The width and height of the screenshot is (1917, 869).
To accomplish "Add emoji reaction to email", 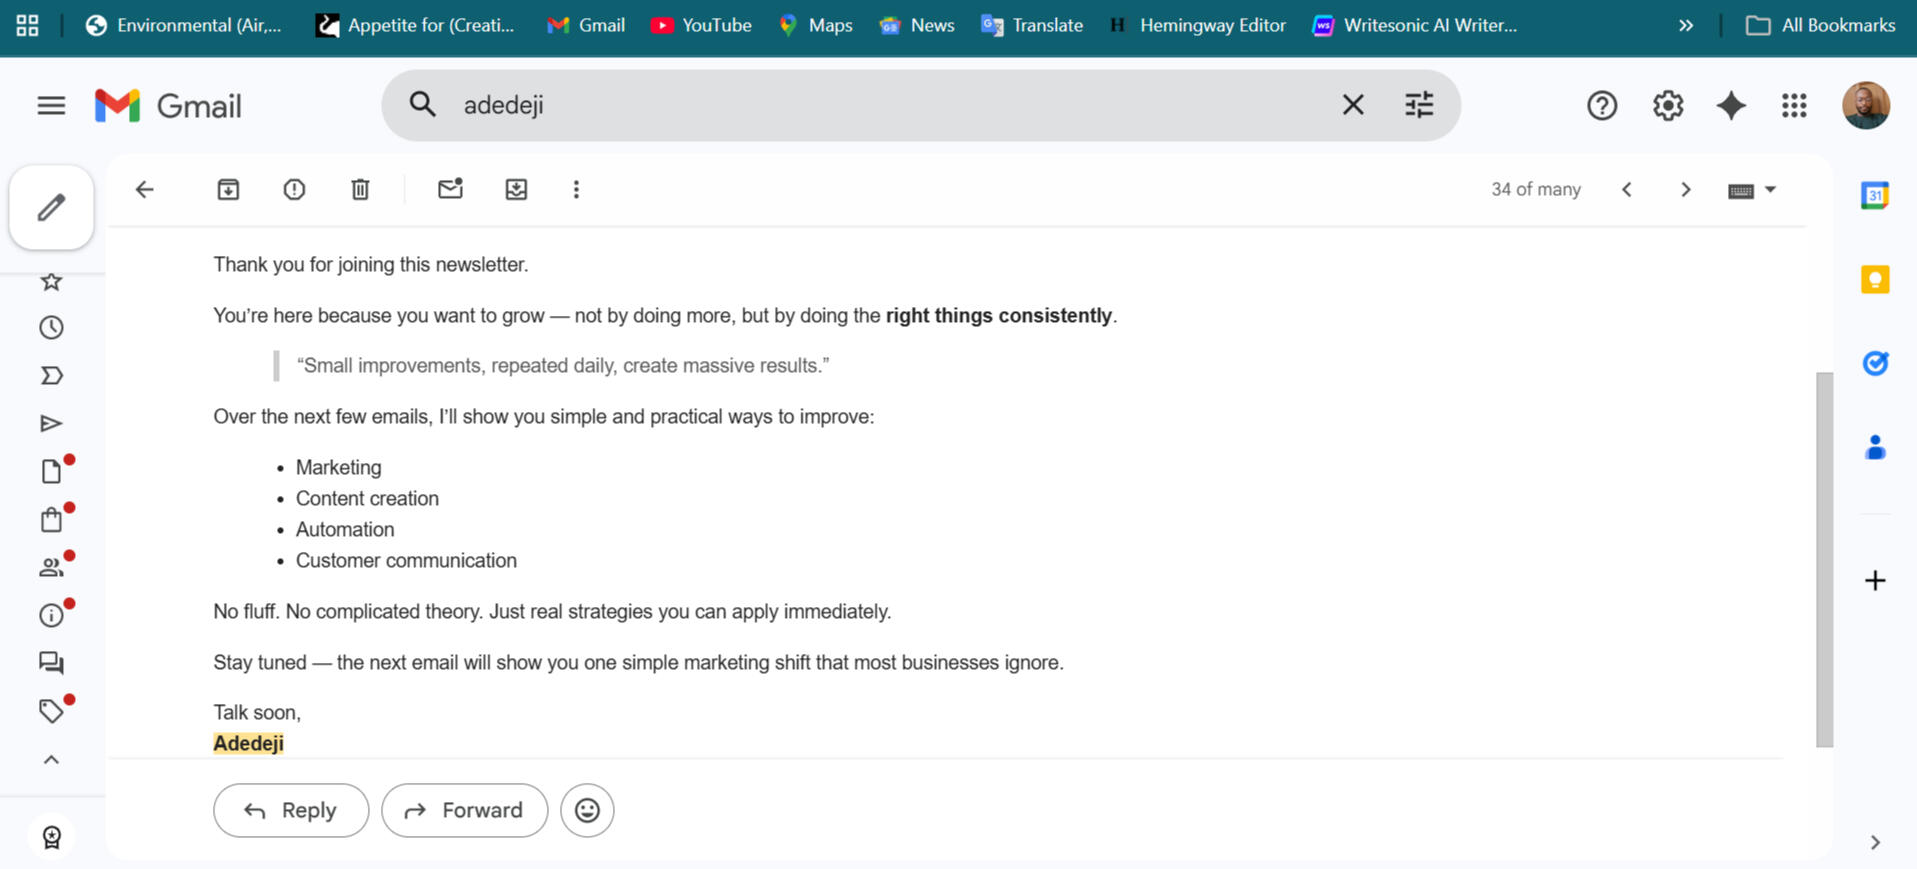I will (587, 810).
